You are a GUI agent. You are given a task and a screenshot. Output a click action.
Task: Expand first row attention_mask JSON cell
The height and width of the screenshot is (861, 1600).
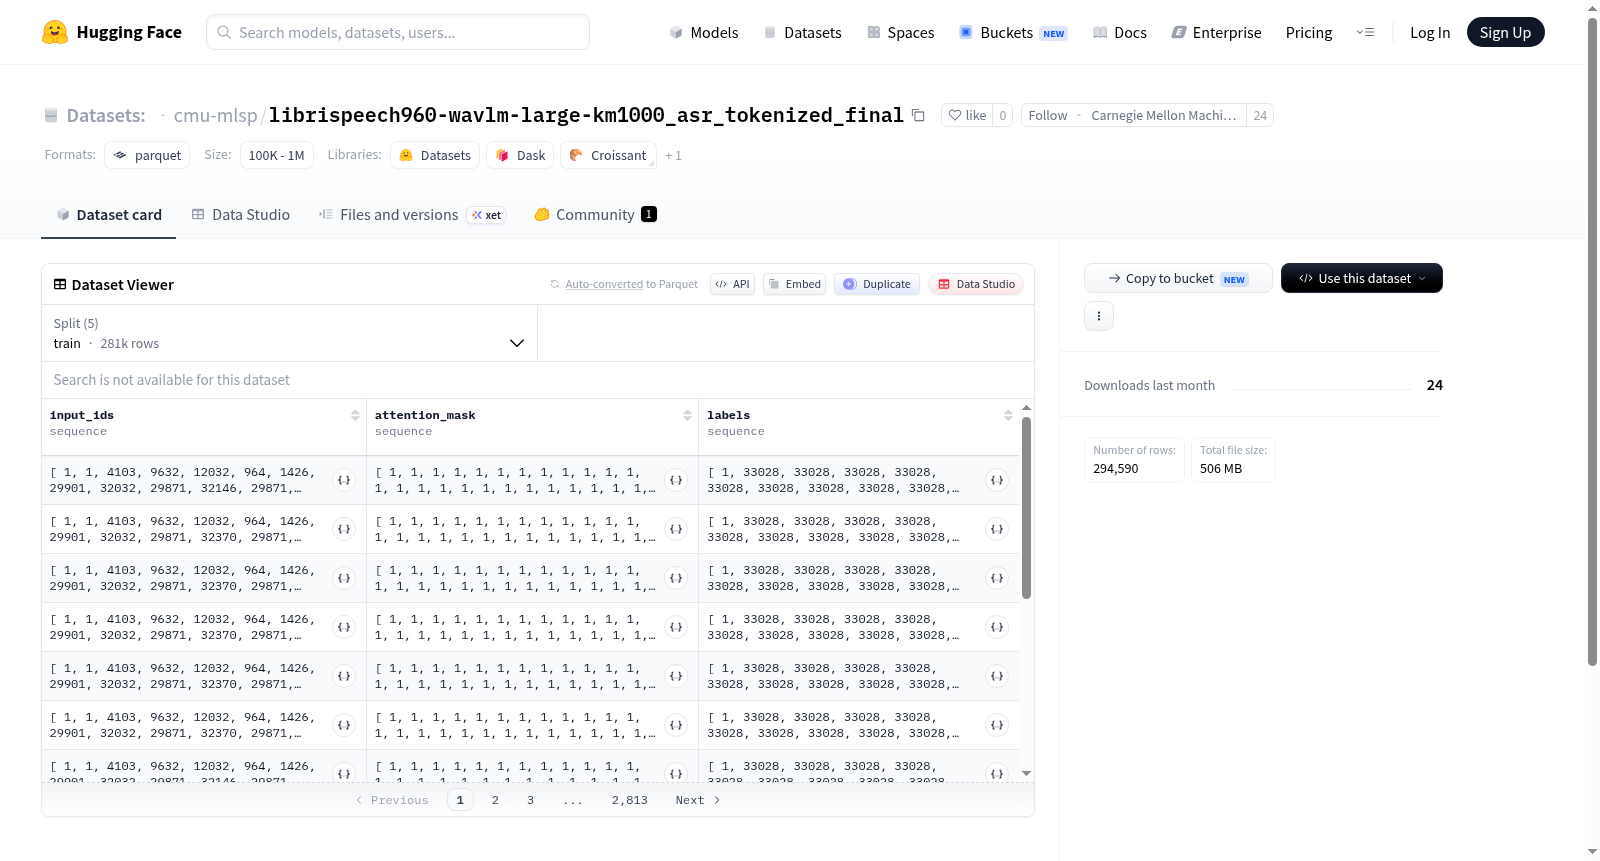[676, 480]
